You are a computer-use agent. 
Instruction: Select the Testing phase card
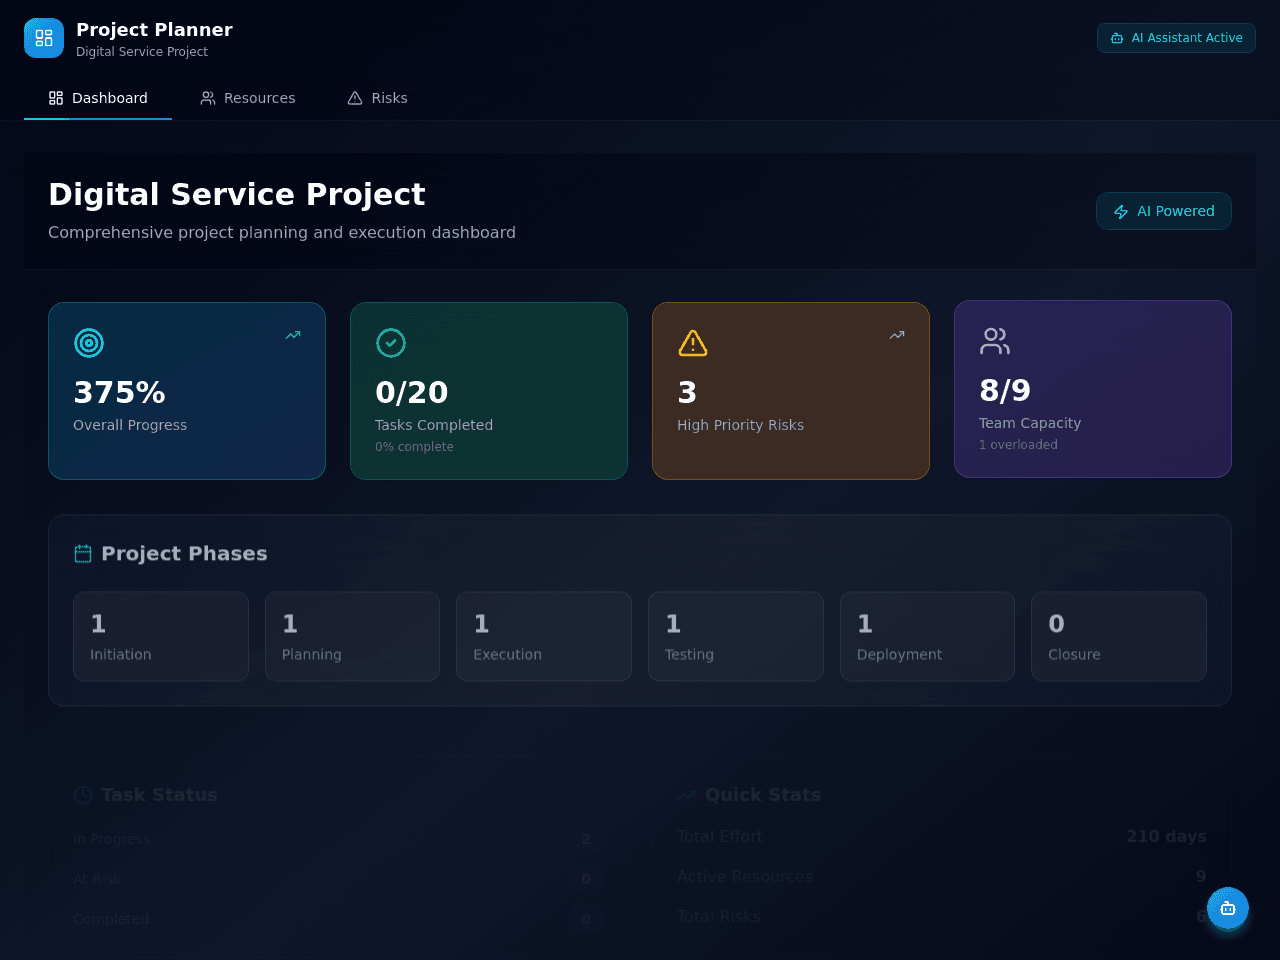736,636
